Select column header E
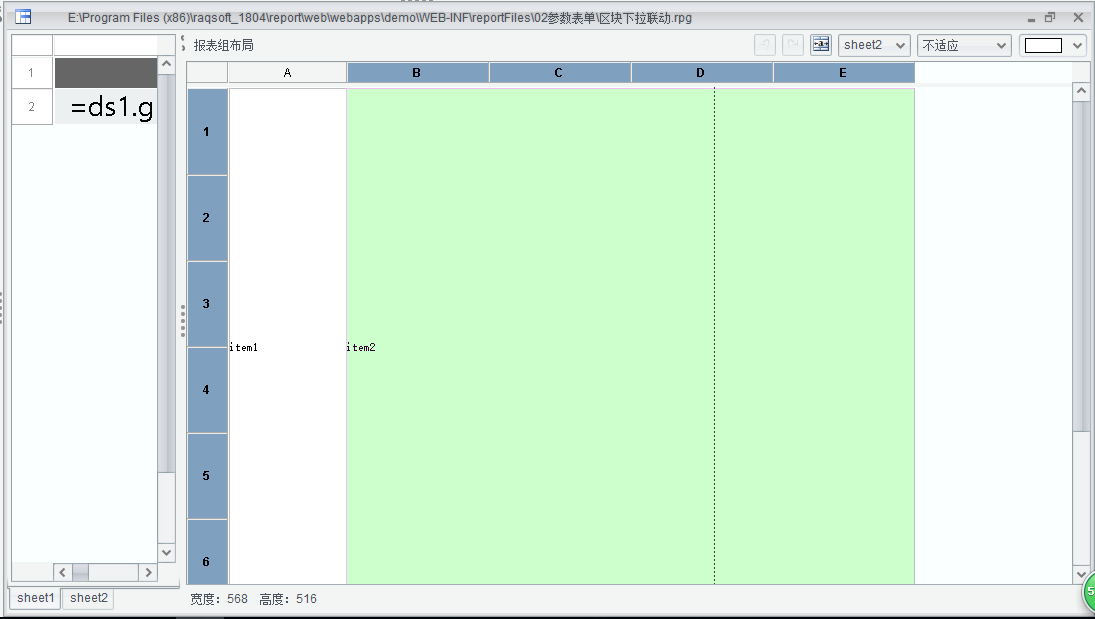 [843, 73]
